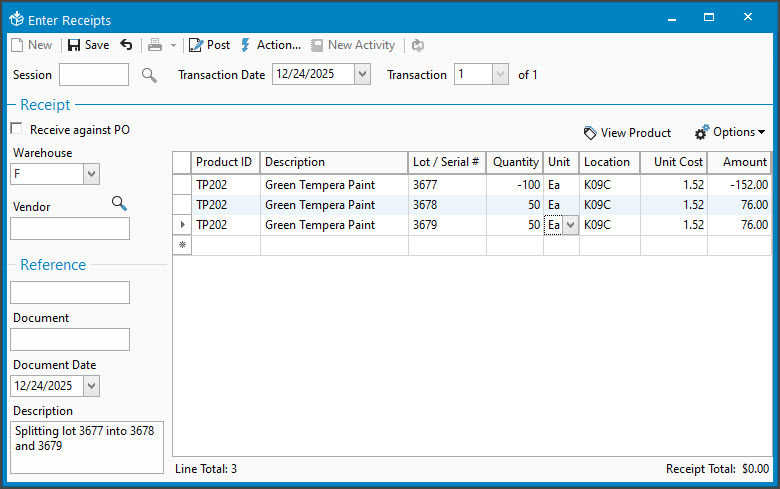Click the Session text field
Screen dimensions: 780x489
(94, 75)
